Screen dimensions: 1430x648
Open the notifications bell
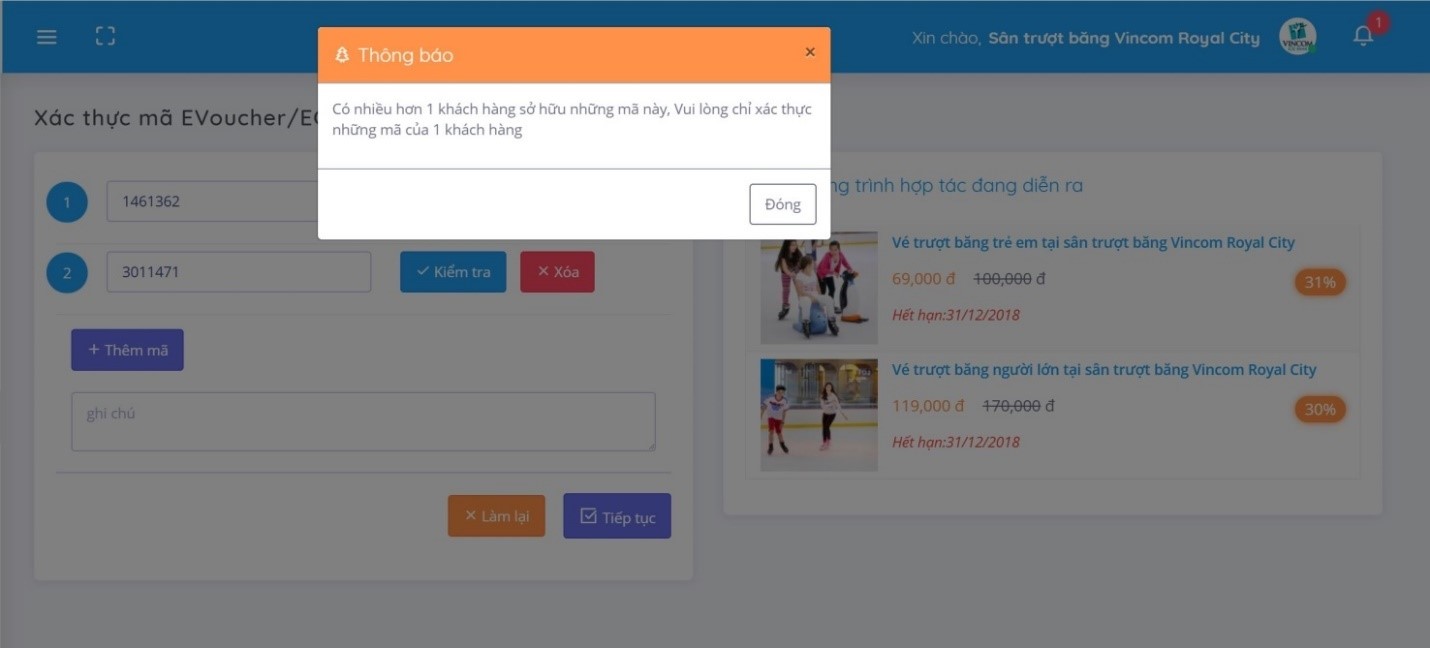1363,36
